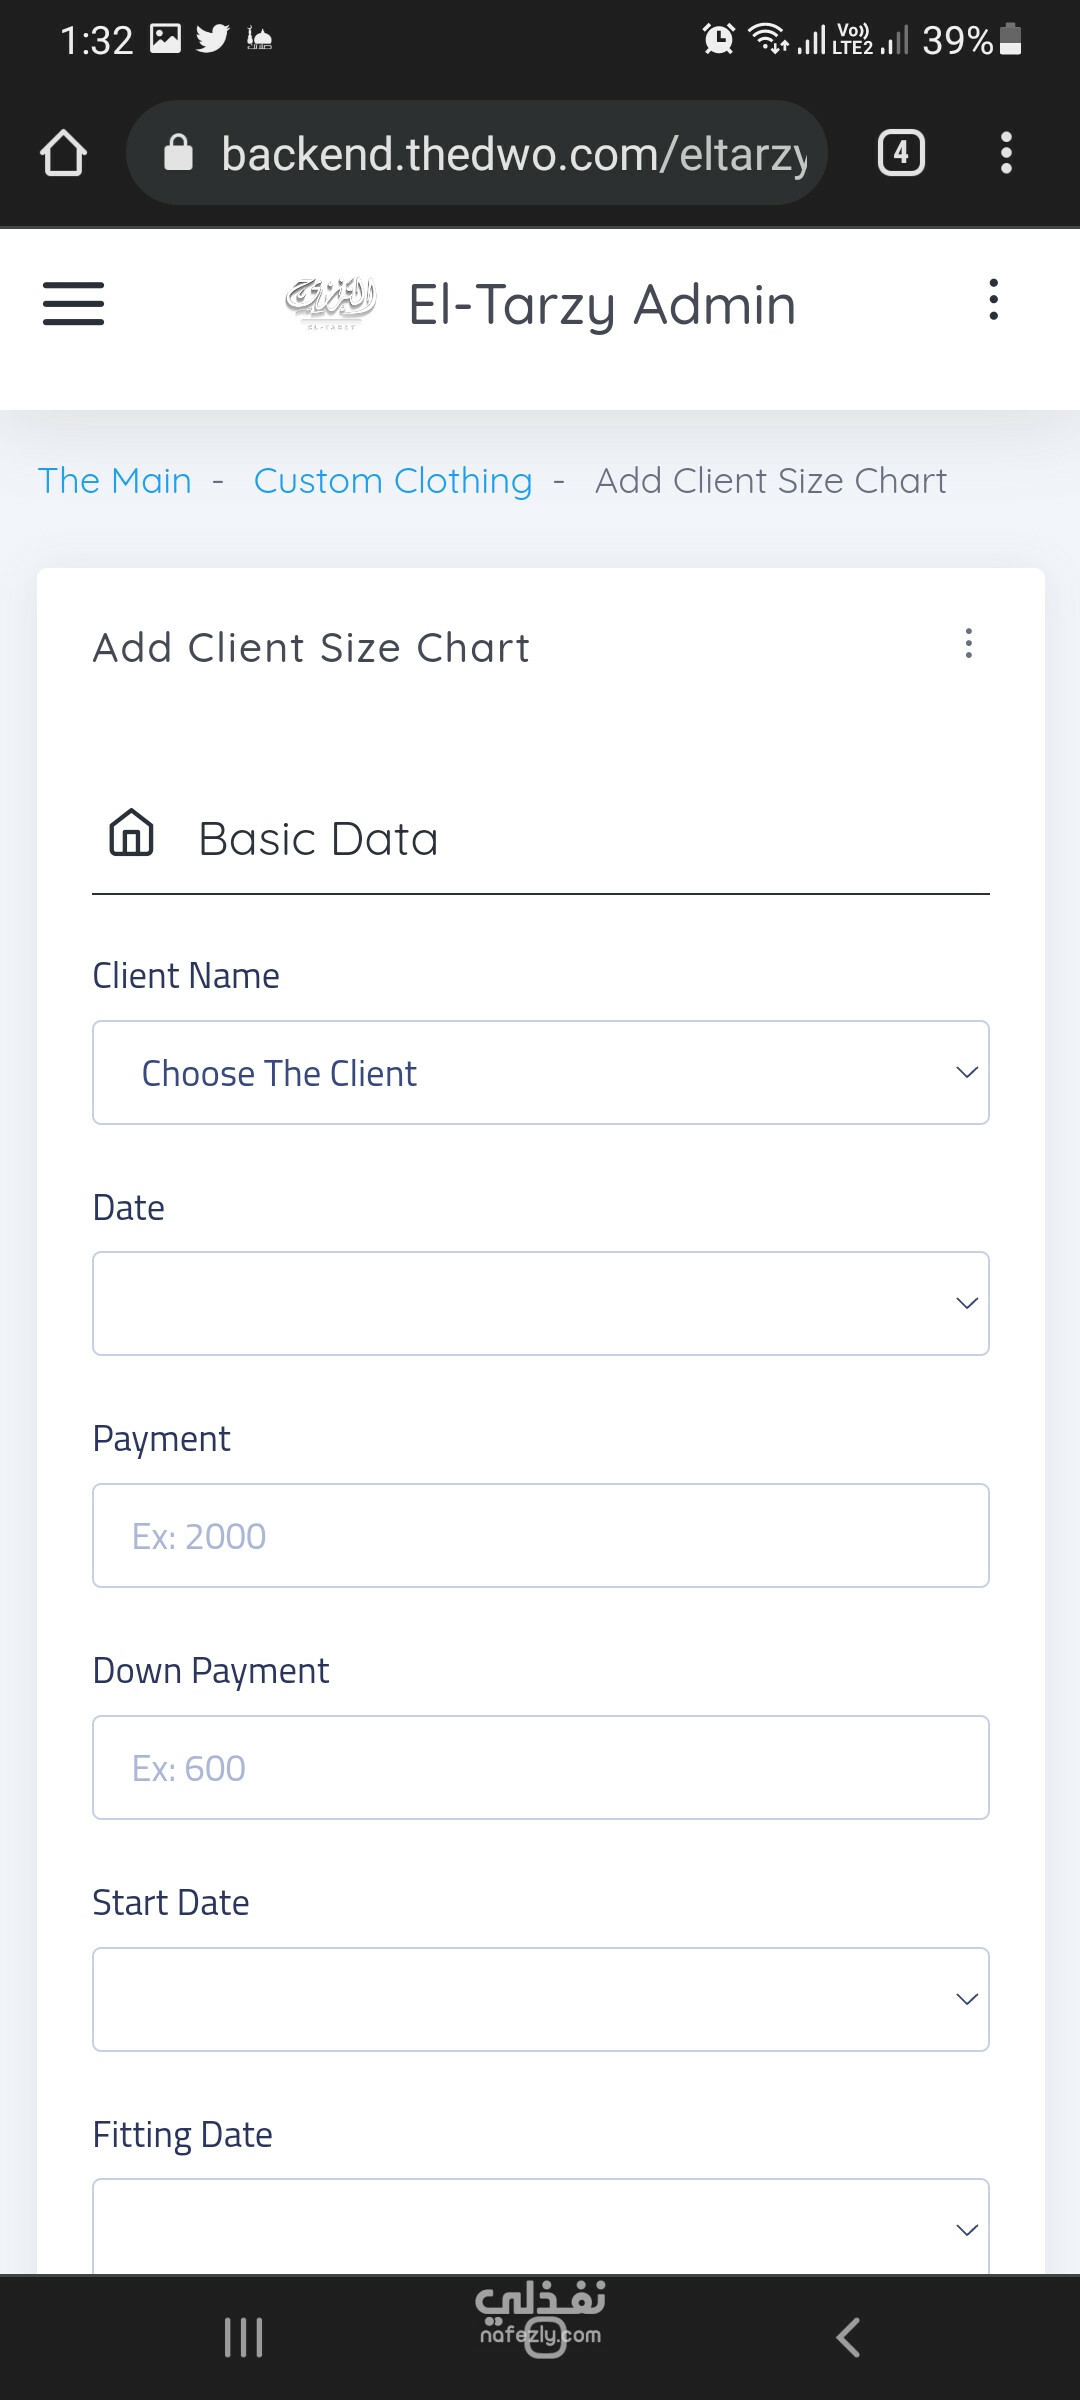This screenshot has height=2400, width=1080.
Task: Open the hamburger navigation menu
Action: [73, 303]
